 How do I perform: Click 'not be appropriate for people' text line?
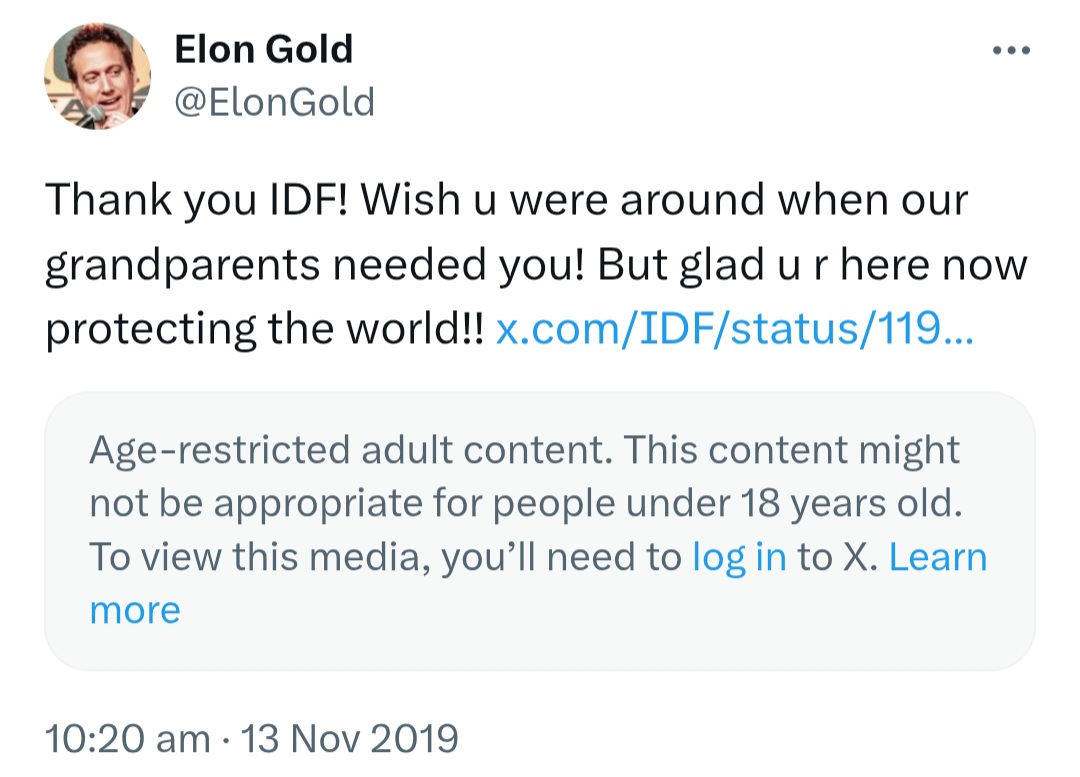click(353, 504)
